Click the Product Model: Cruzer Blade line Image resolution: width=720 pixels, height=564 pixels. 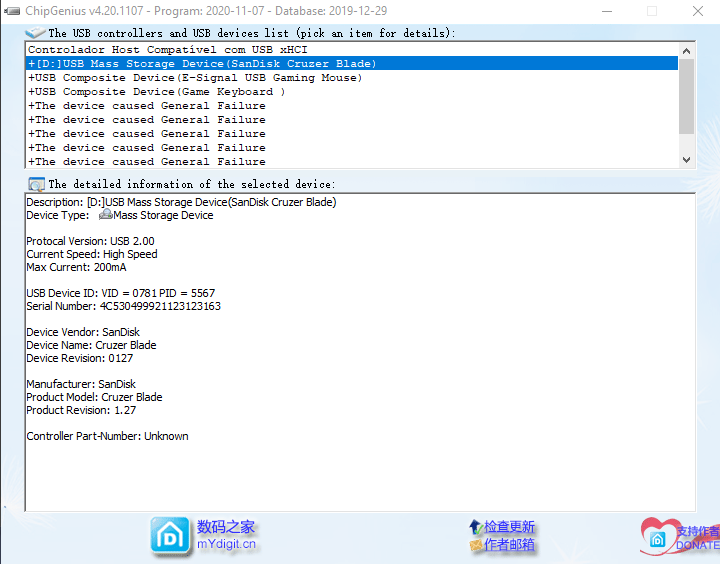click(x=94, y=397)
